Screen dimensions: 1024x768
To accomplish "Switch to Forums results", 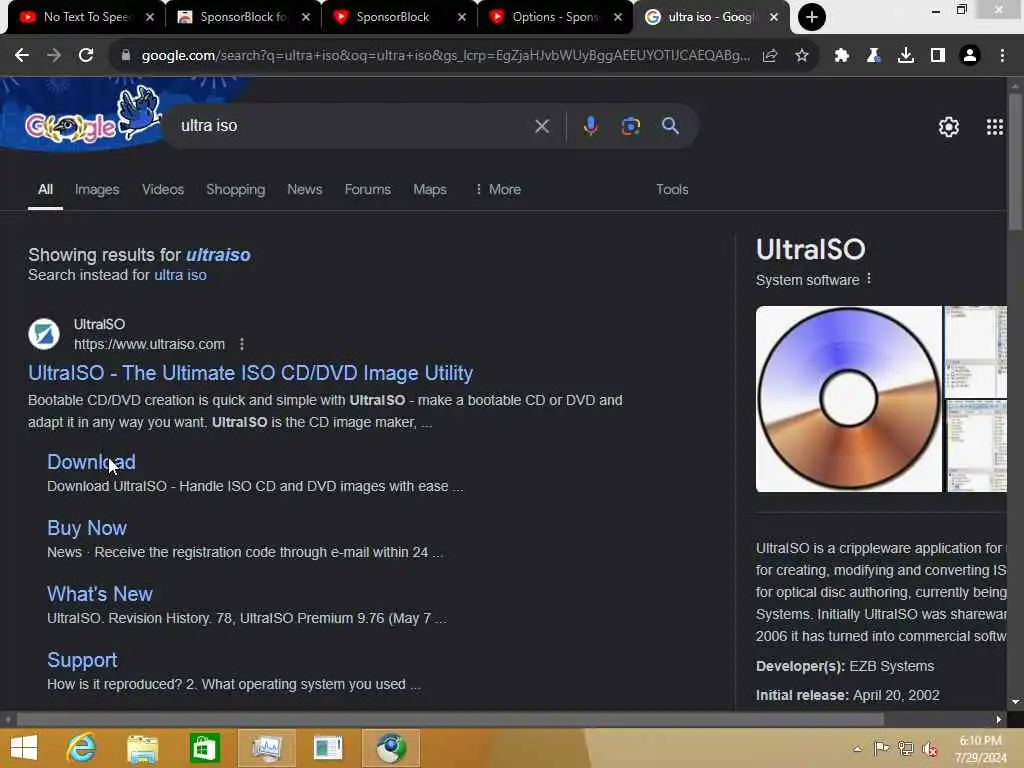I will coord(368,189).
